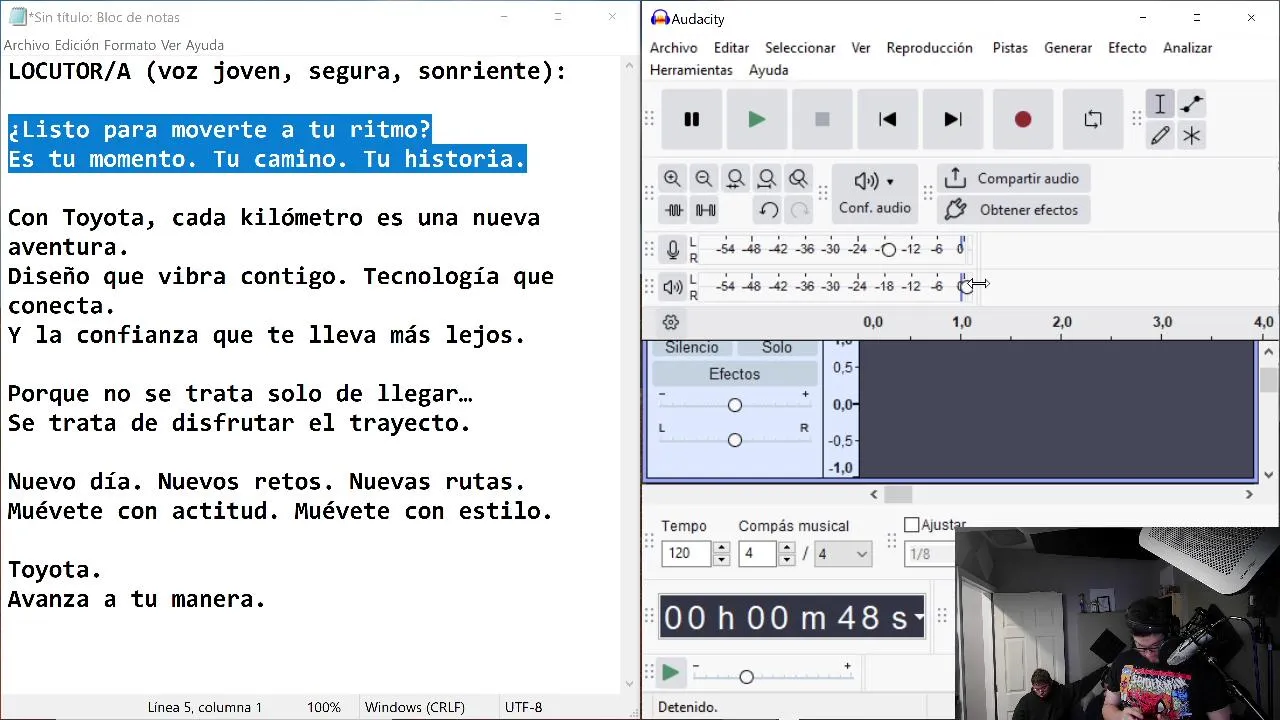Select the Envelope tool
The width and height of the screenshot is (1280, 720).
point(1191,104)
